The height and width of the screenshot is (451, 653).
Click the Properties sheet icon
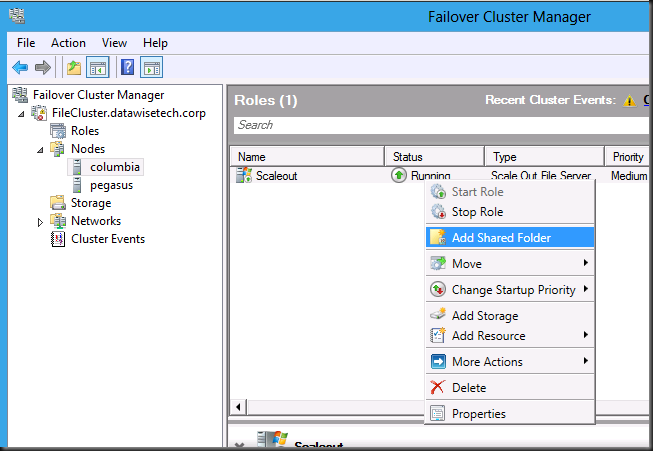click(438, 413)
